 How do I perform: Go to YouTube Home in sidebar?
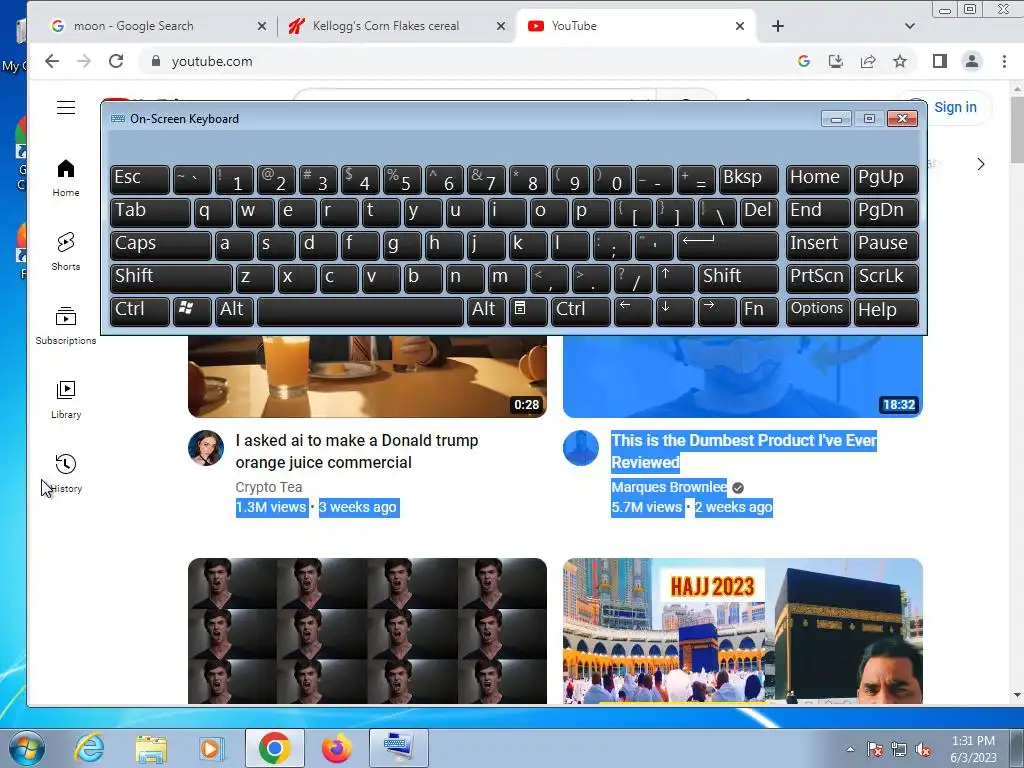(x=66, y=178)
